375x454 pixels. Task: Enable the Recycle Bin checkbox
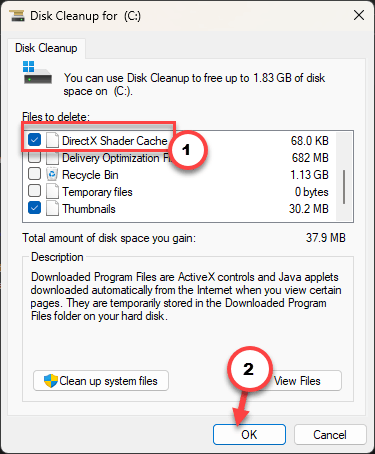34,174
